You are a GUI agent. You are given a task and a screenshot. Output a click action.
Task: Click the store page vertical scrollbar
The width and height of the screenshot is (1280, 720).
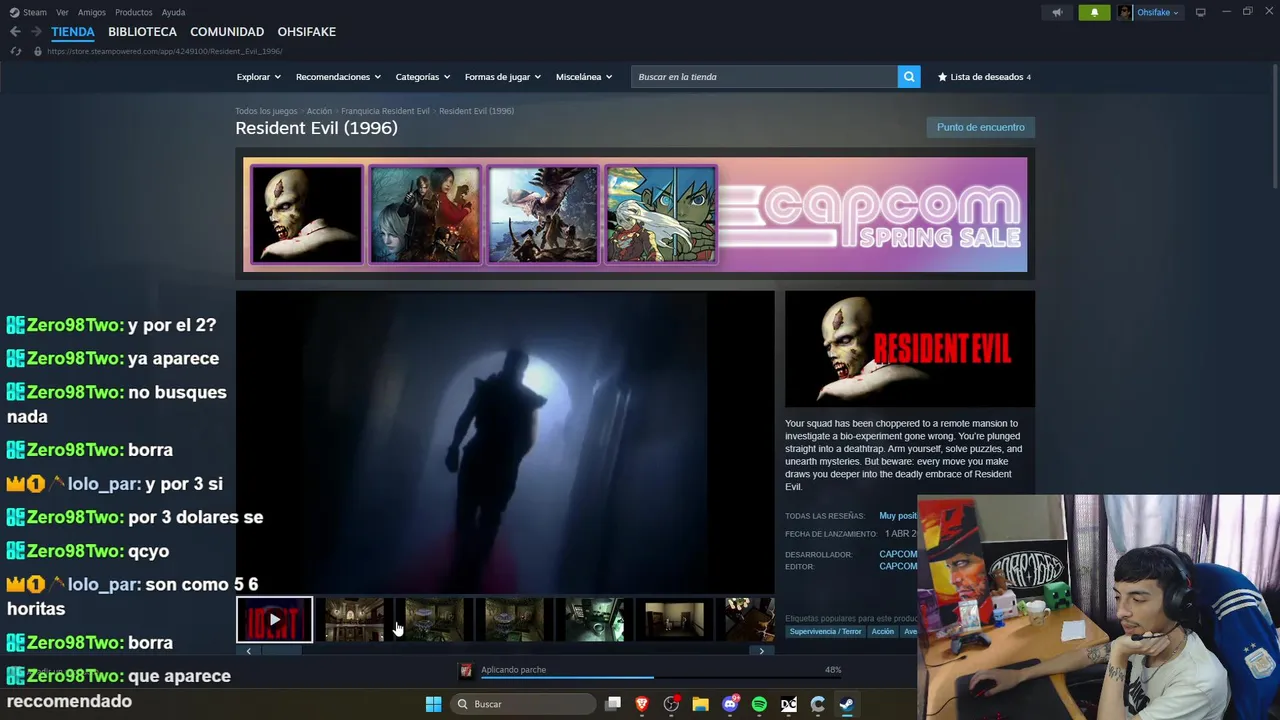tap(1275, 125)
